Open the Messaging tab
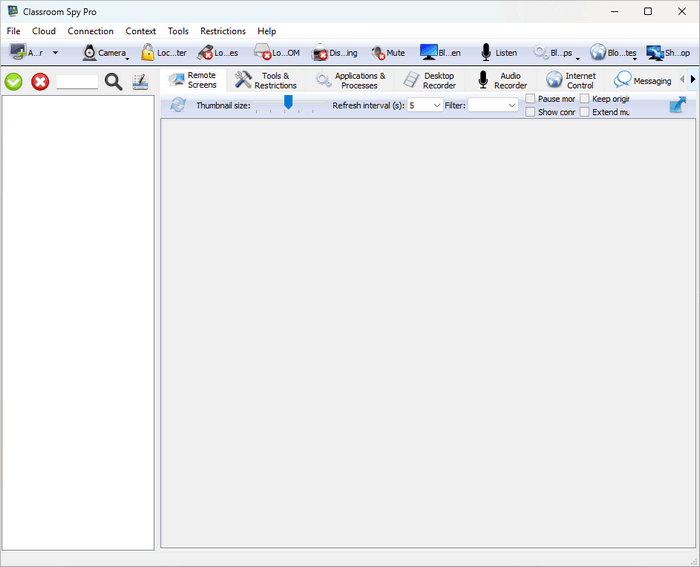Viewport: 700px width, 567px height. coord(642,80)
